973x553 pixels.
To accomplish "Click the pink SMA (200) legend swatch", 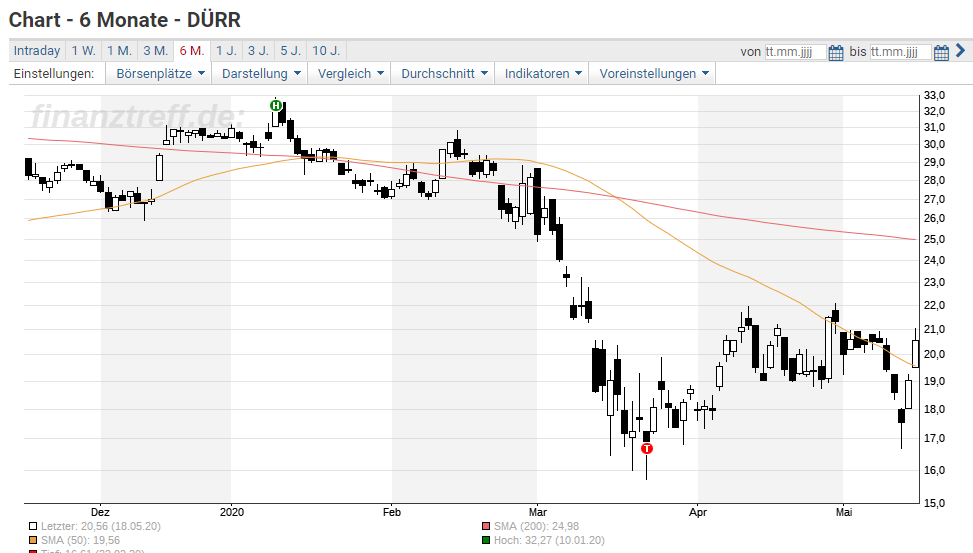I will click(486, 526).
